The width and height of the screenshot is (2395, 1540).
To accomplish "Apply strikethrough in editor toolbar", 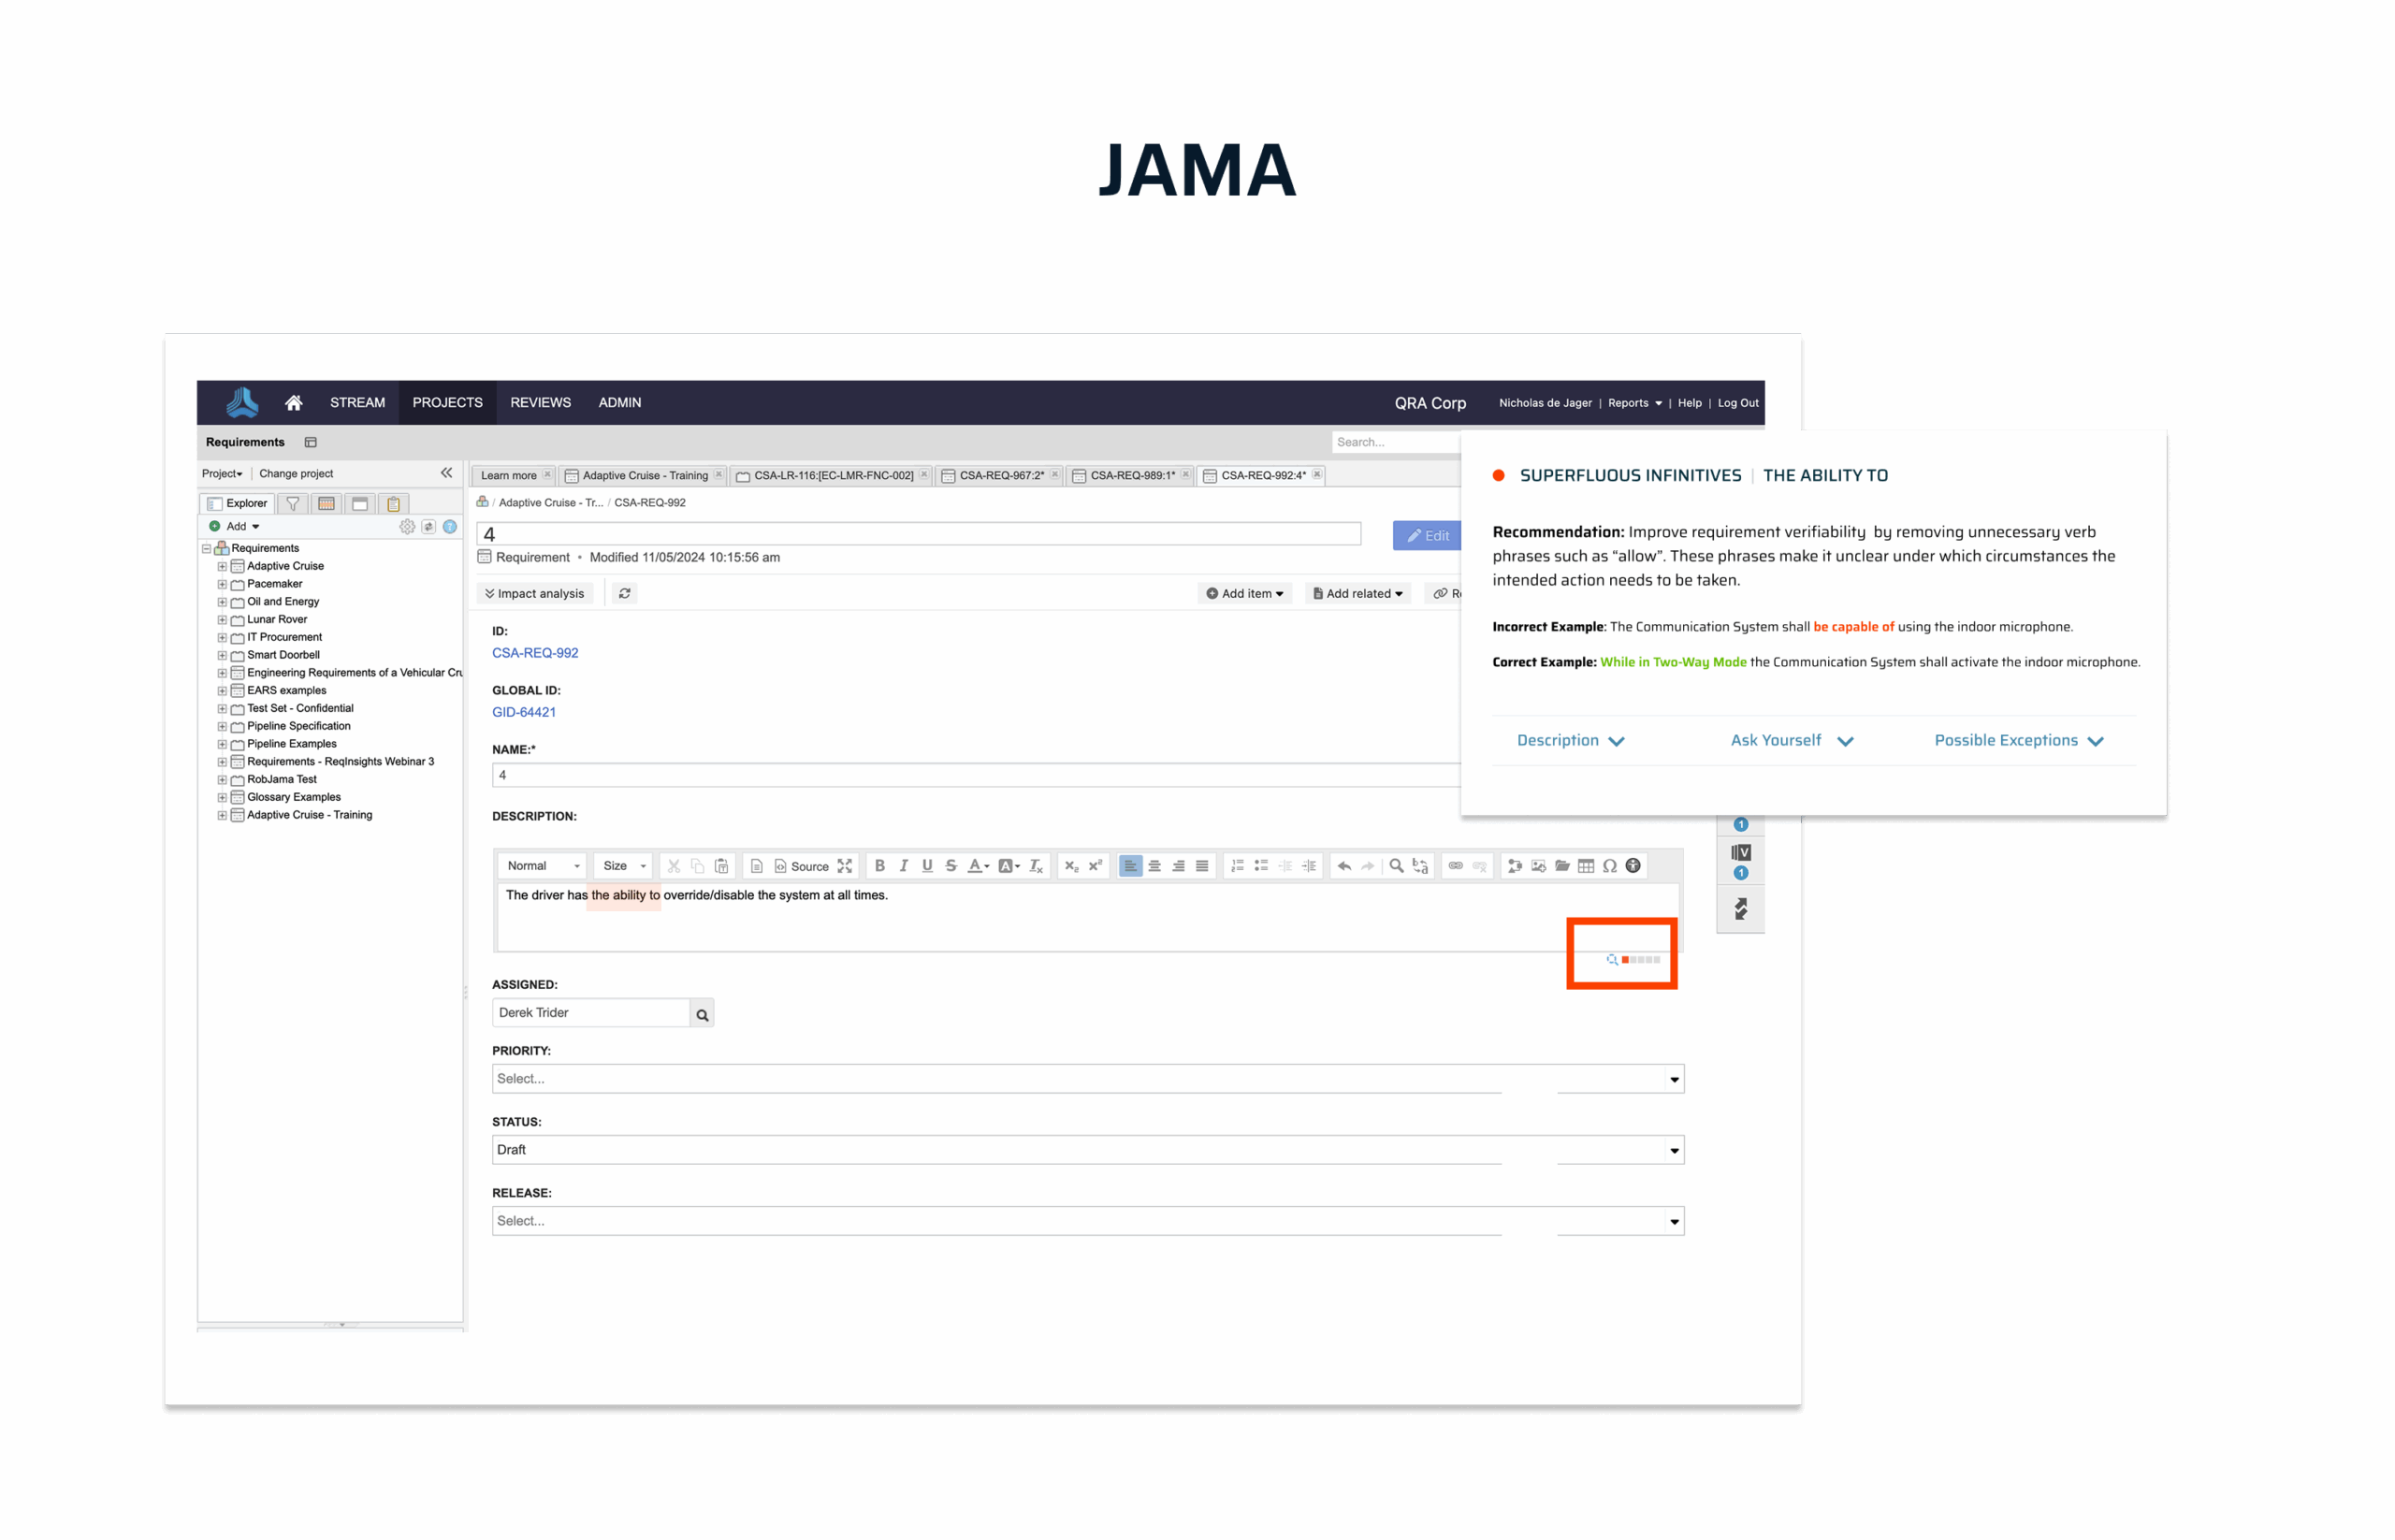I will (x=951, y=866).
